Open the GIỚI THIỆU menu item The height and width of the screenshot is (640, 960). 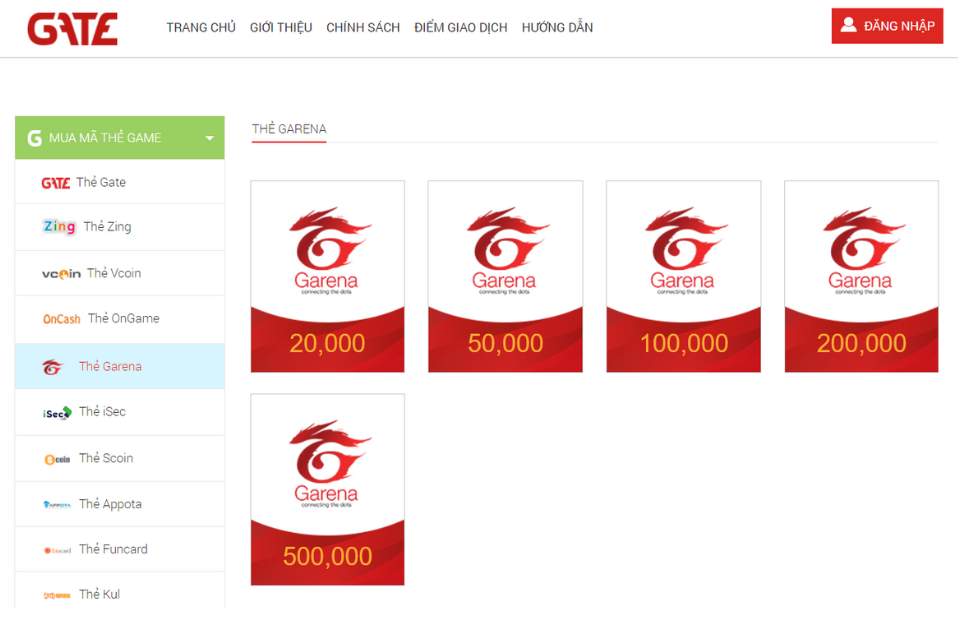[x=281, y=28]
